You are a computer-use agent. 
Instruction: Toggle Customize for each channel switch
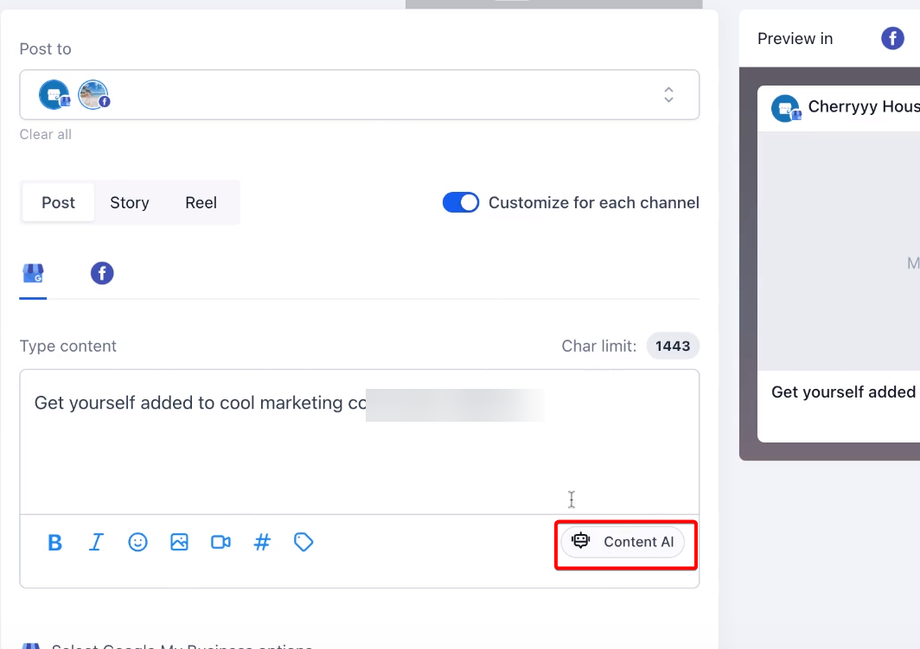(x=461, y=202)
